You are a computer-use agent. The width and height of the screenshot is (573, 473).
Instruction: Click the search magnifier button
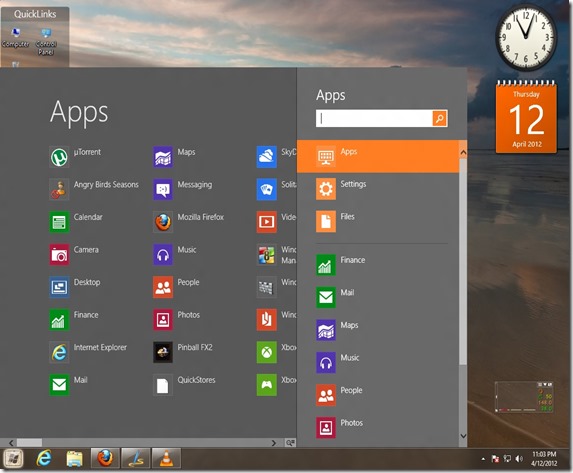coord(440,118)
